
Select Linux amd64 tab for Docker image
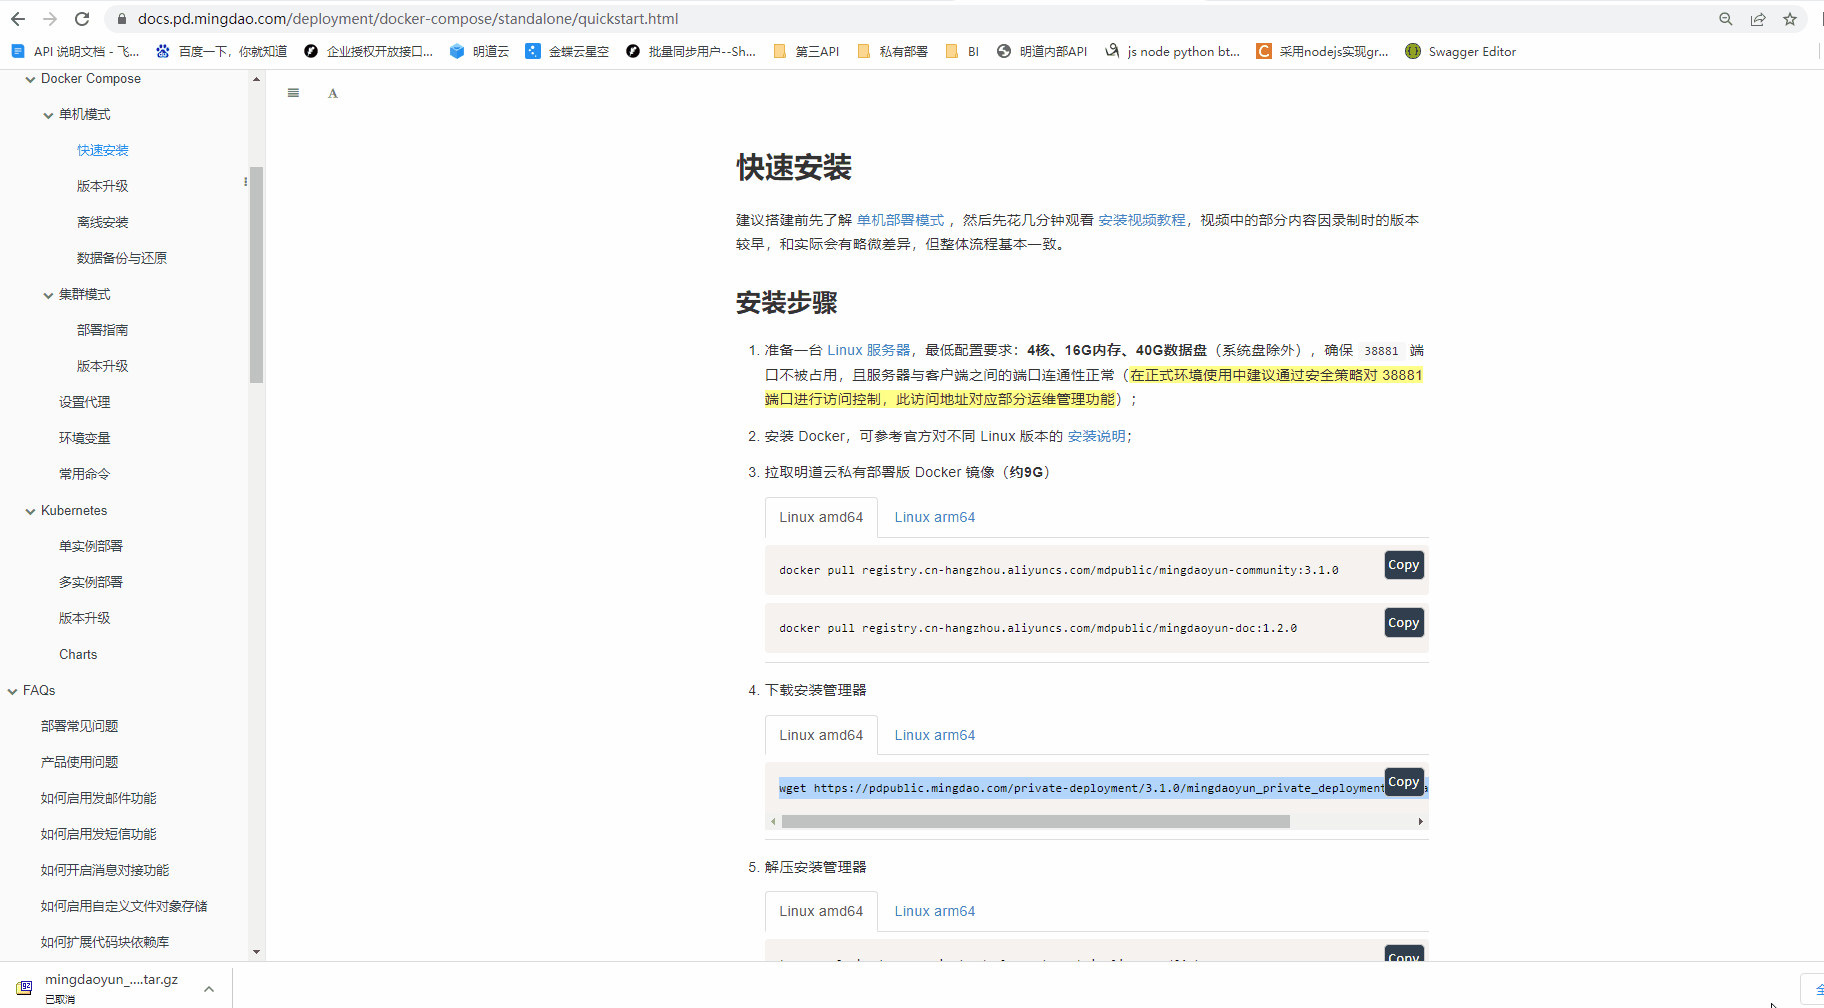(x=821, y=517)
